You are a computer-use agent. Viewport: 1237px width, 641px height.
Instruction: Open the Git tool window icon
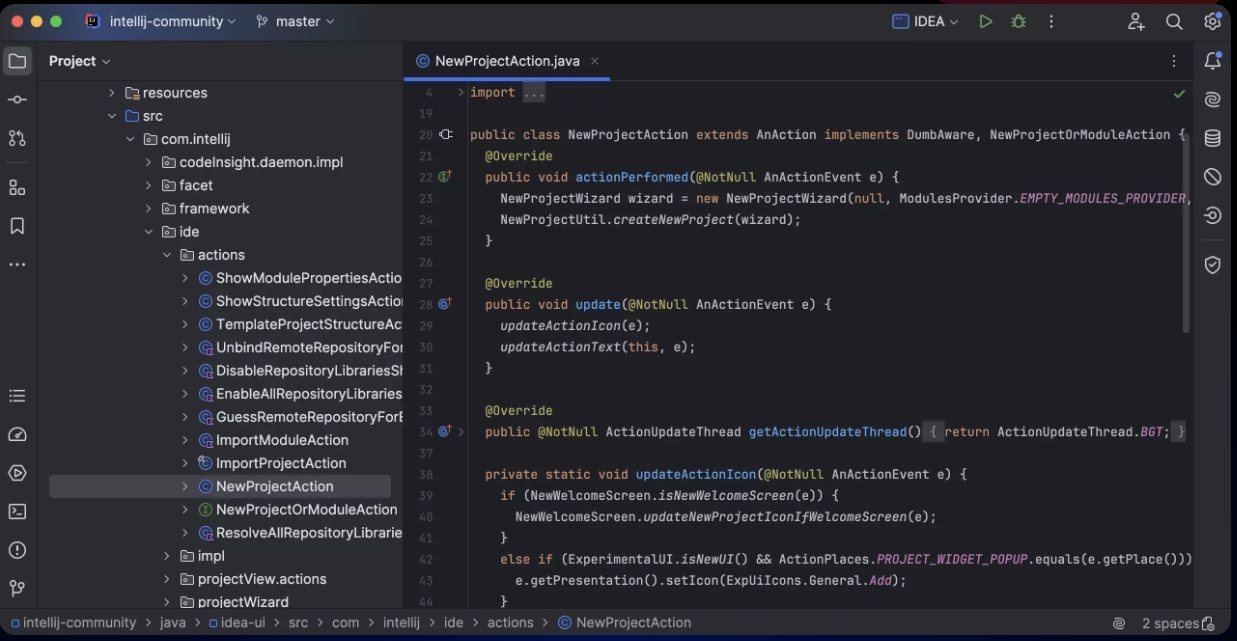click(x=17, y=588)
